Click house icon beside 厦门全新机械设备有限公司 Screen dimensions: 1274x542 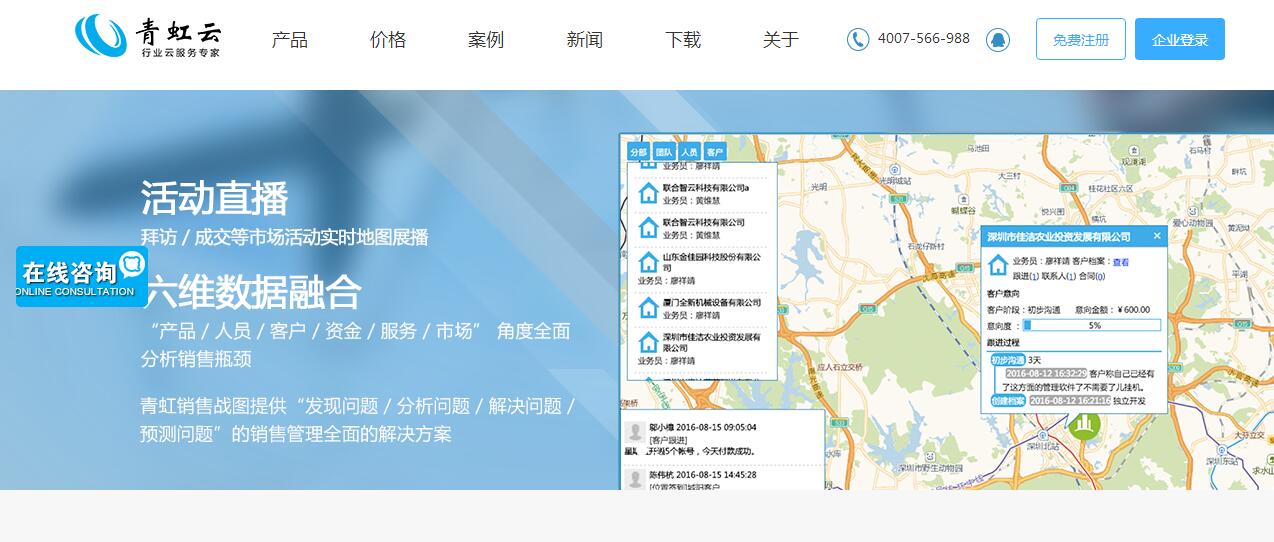(648, 308)
